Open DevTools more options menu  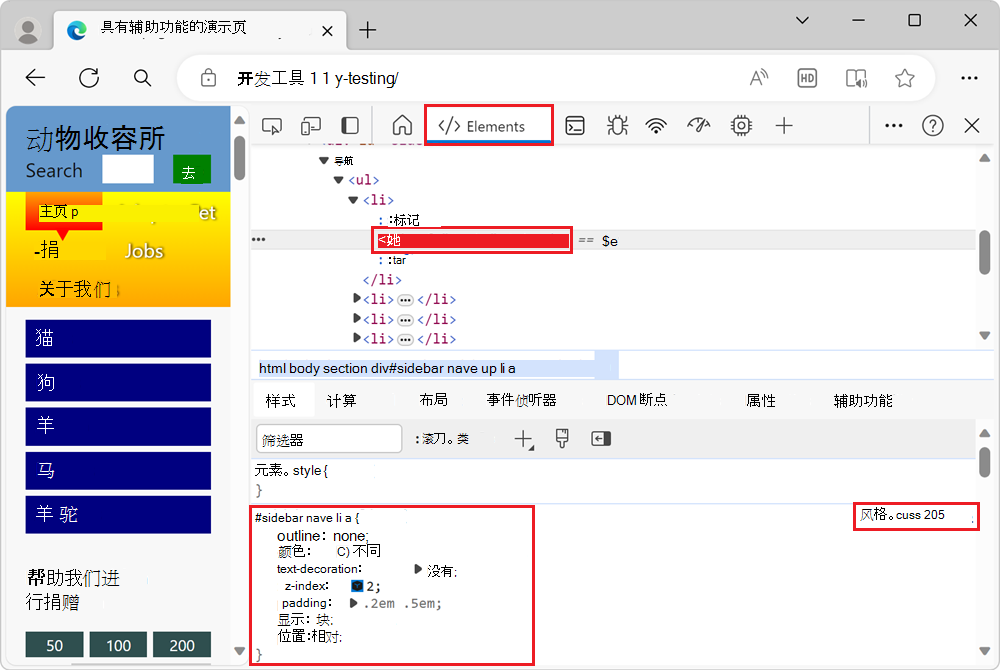(x=894, y=125)
